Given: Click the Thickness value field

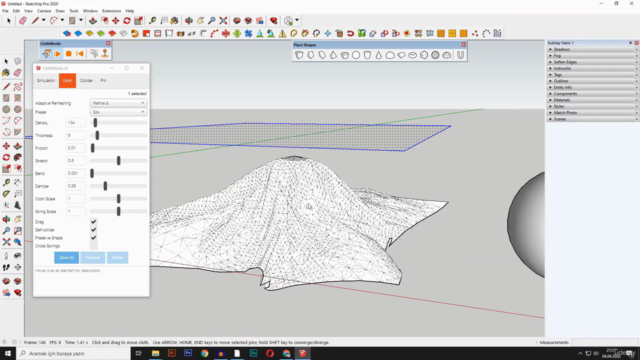Looking at the screenshot, I should coord(76,136).
